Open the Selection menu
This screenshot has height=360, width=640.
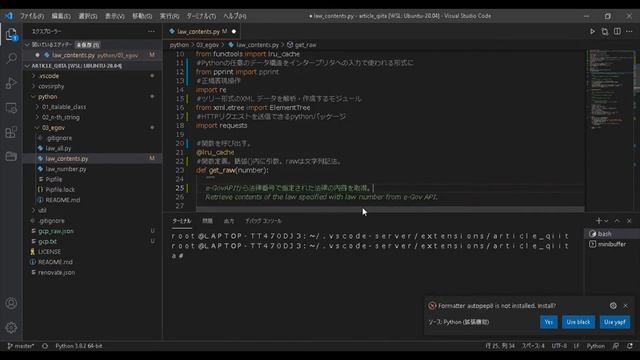(x=88, y=16)
